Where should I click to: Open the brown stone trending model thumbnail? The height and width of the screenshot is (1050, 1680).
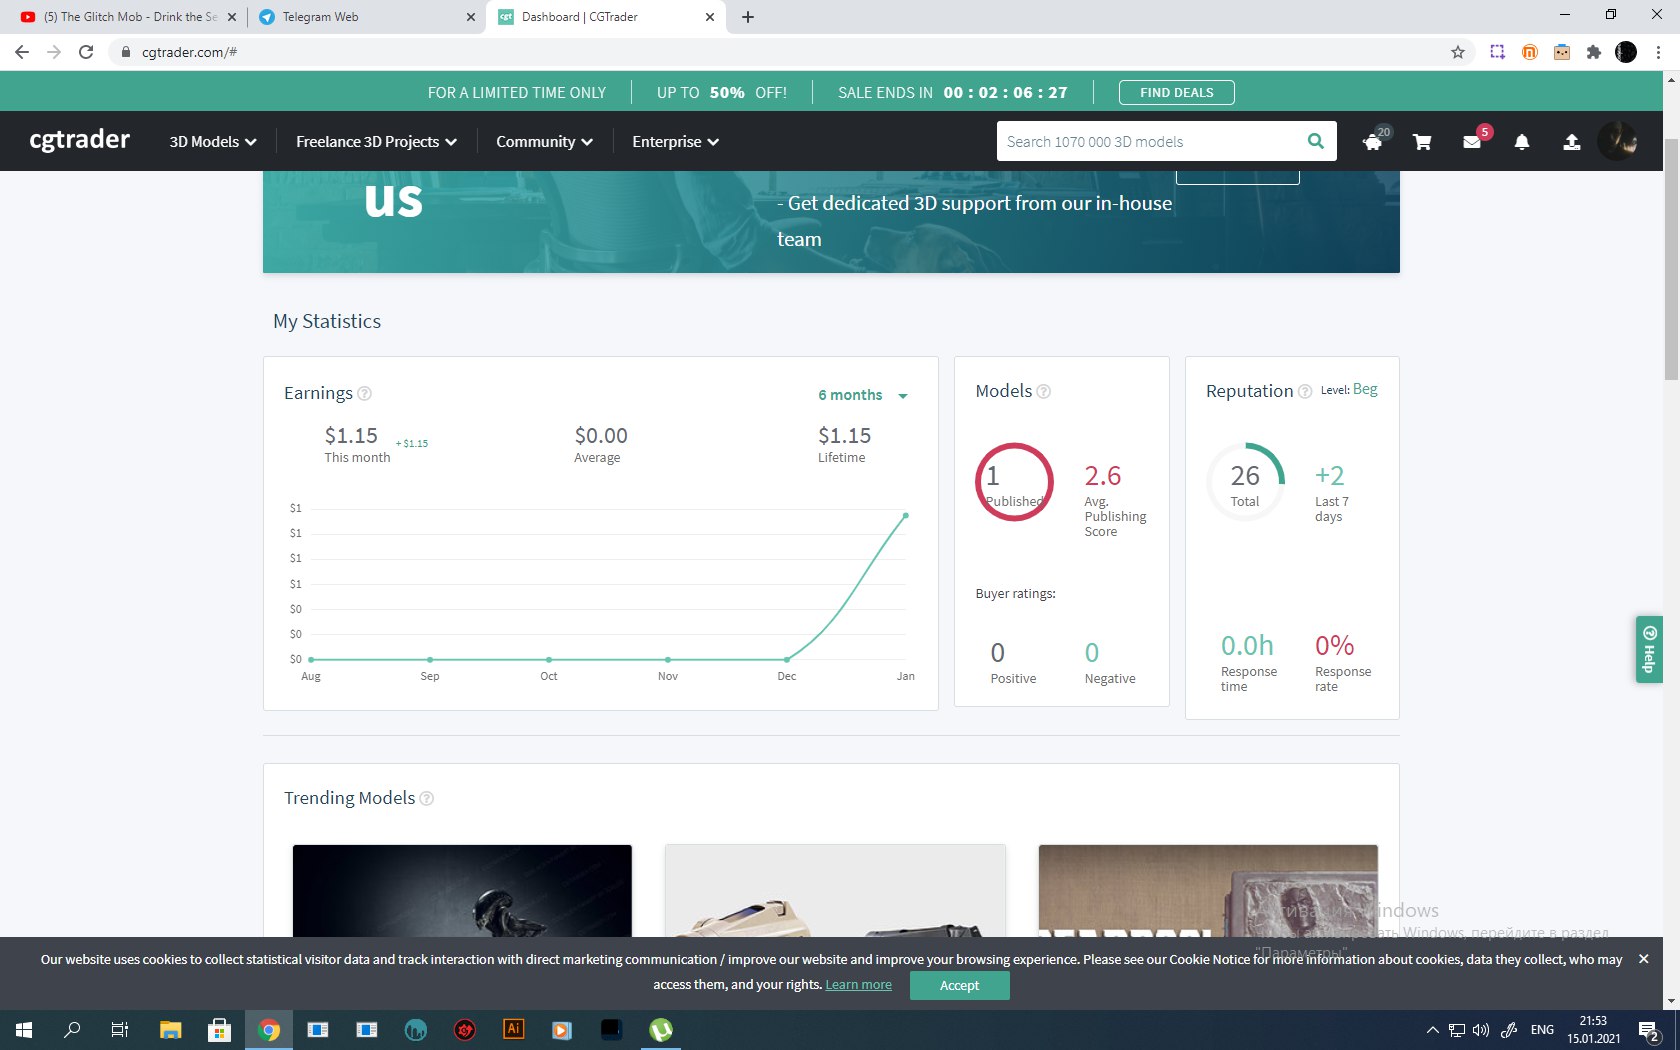[x=1208, y=891]
